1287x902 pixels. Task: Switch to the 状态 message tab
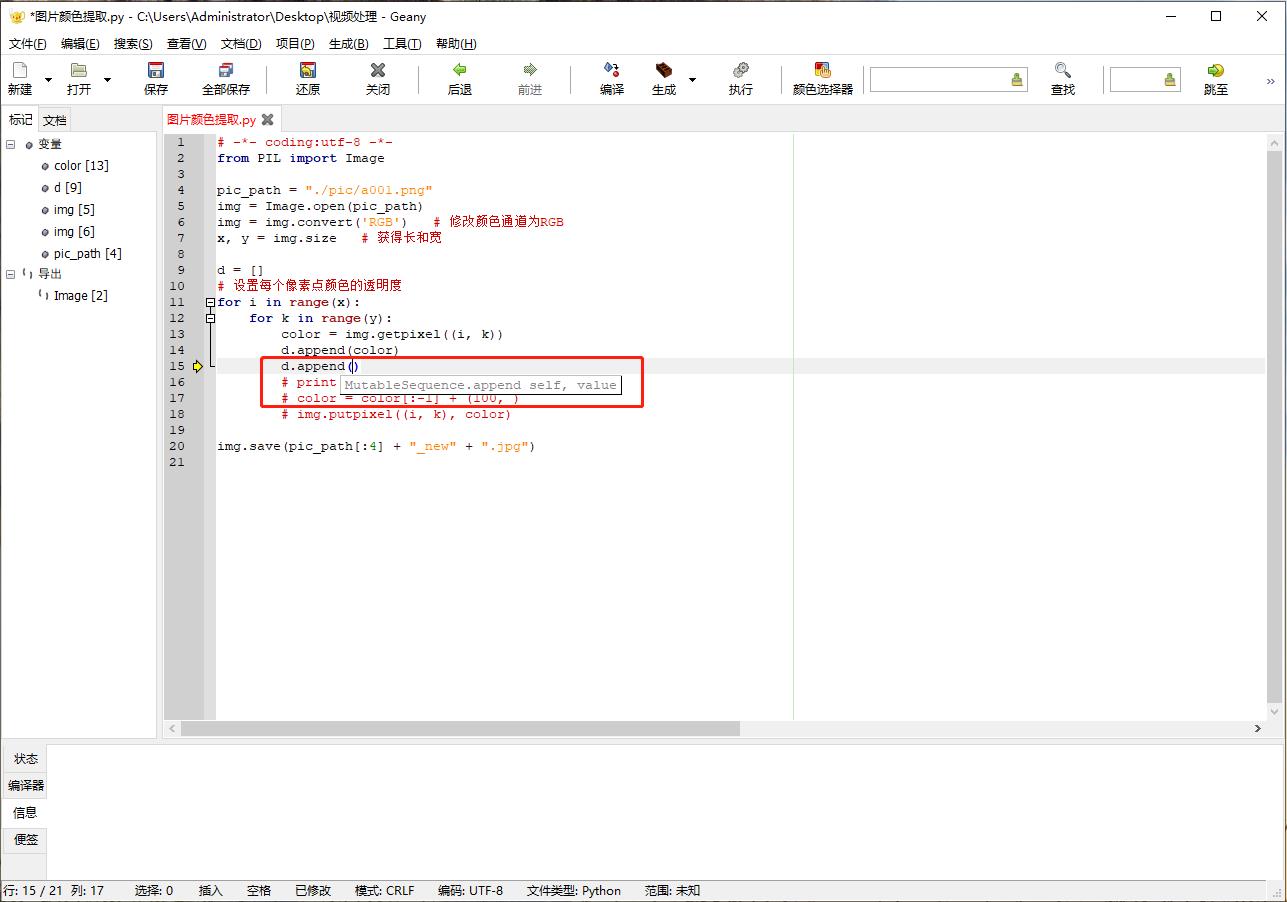coord(26,759)
